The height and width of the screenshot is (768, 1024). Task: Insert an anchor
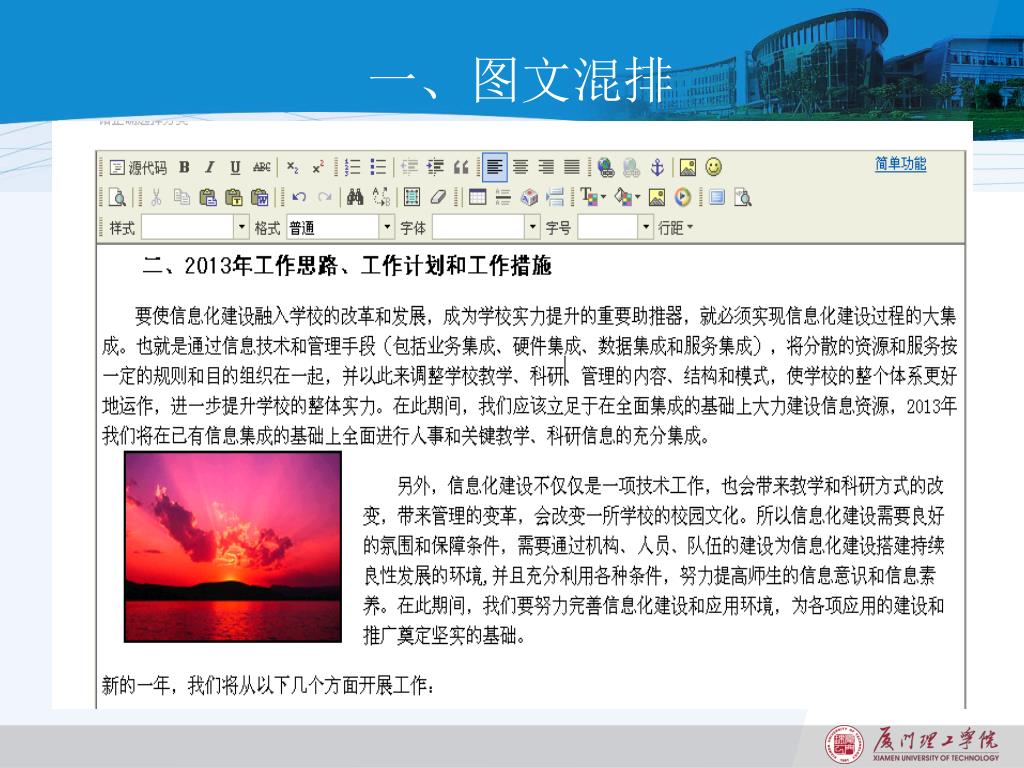click(x=657, y=168)
